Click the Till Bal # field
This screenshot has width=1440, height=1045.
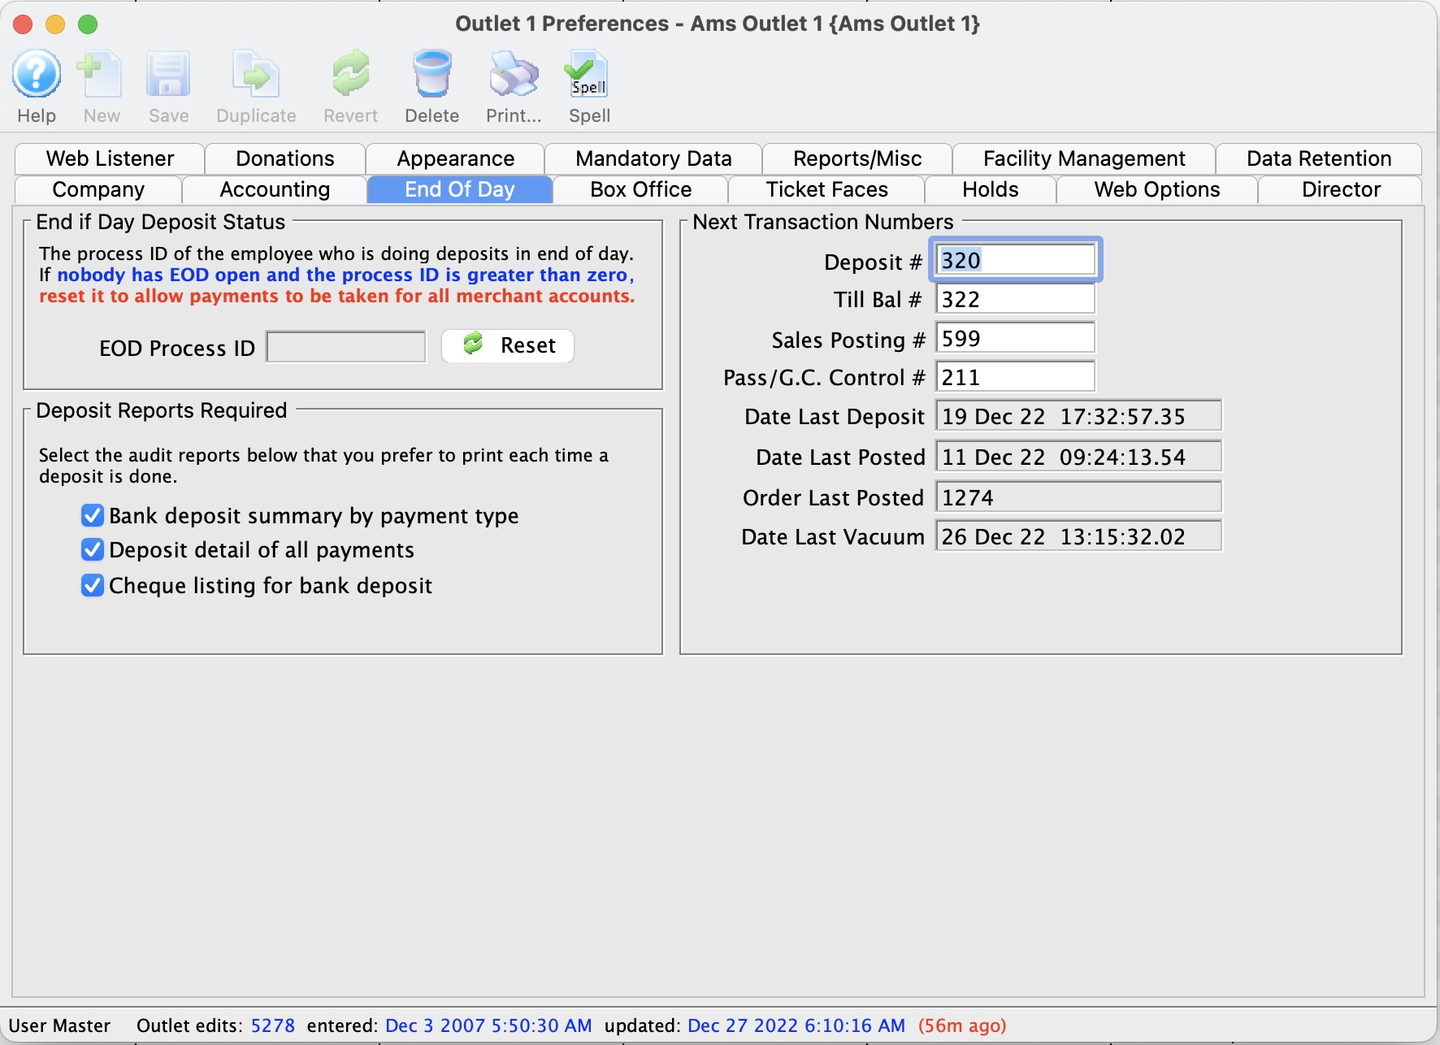pyautogui.click(x=1015, y=299)
